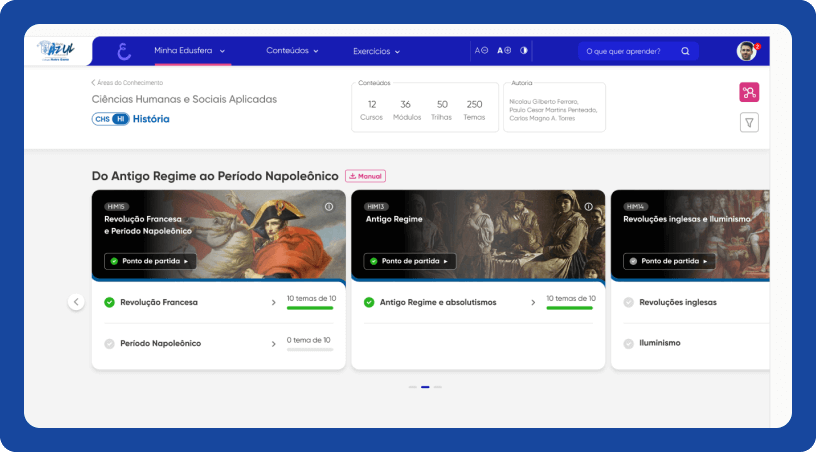Show info for Revolução Francesa card

pos(329,207)
